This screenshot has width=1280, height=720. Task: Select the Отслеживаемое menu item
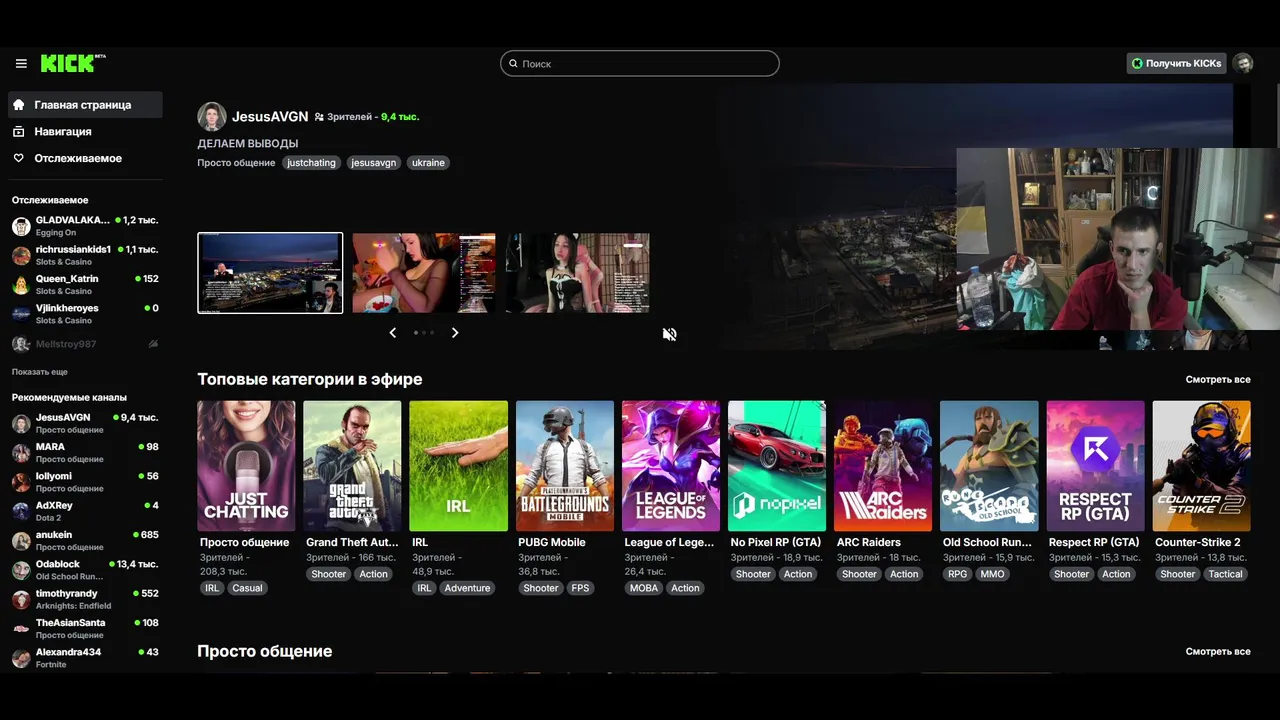pyautogui.click(x=85, y=158)
